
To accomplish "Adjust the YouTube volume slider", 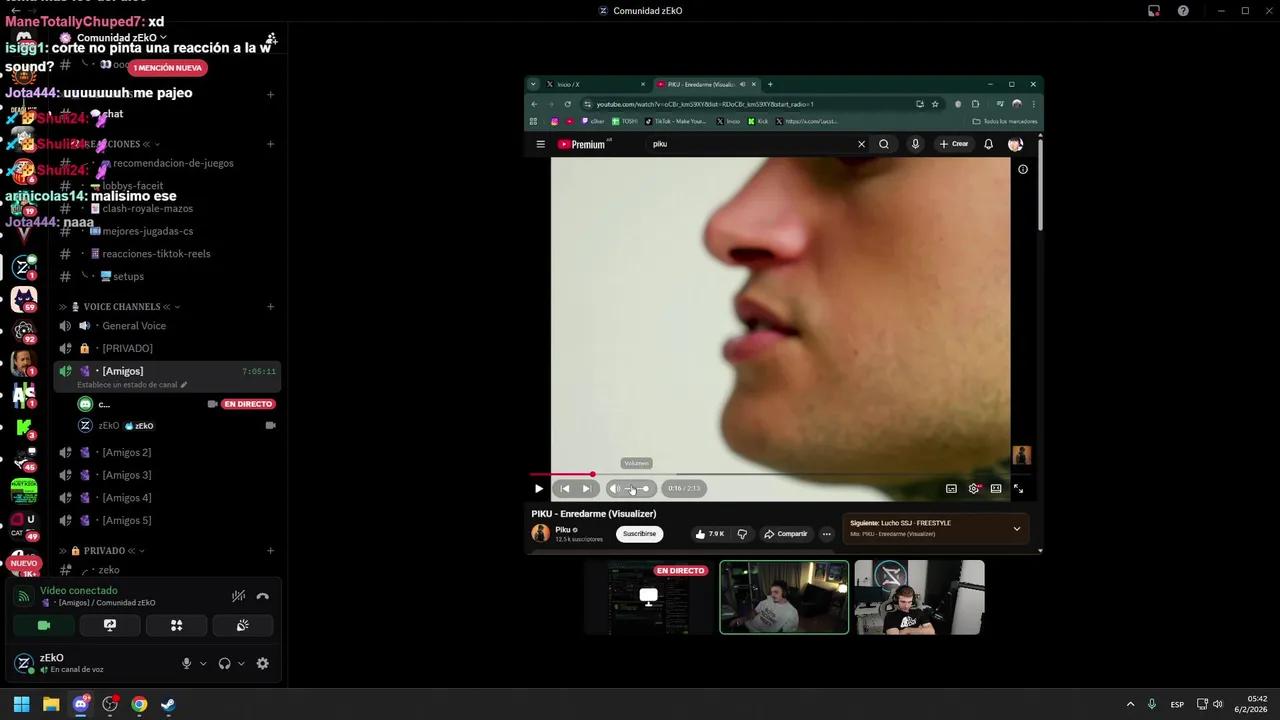I will 637,489.
